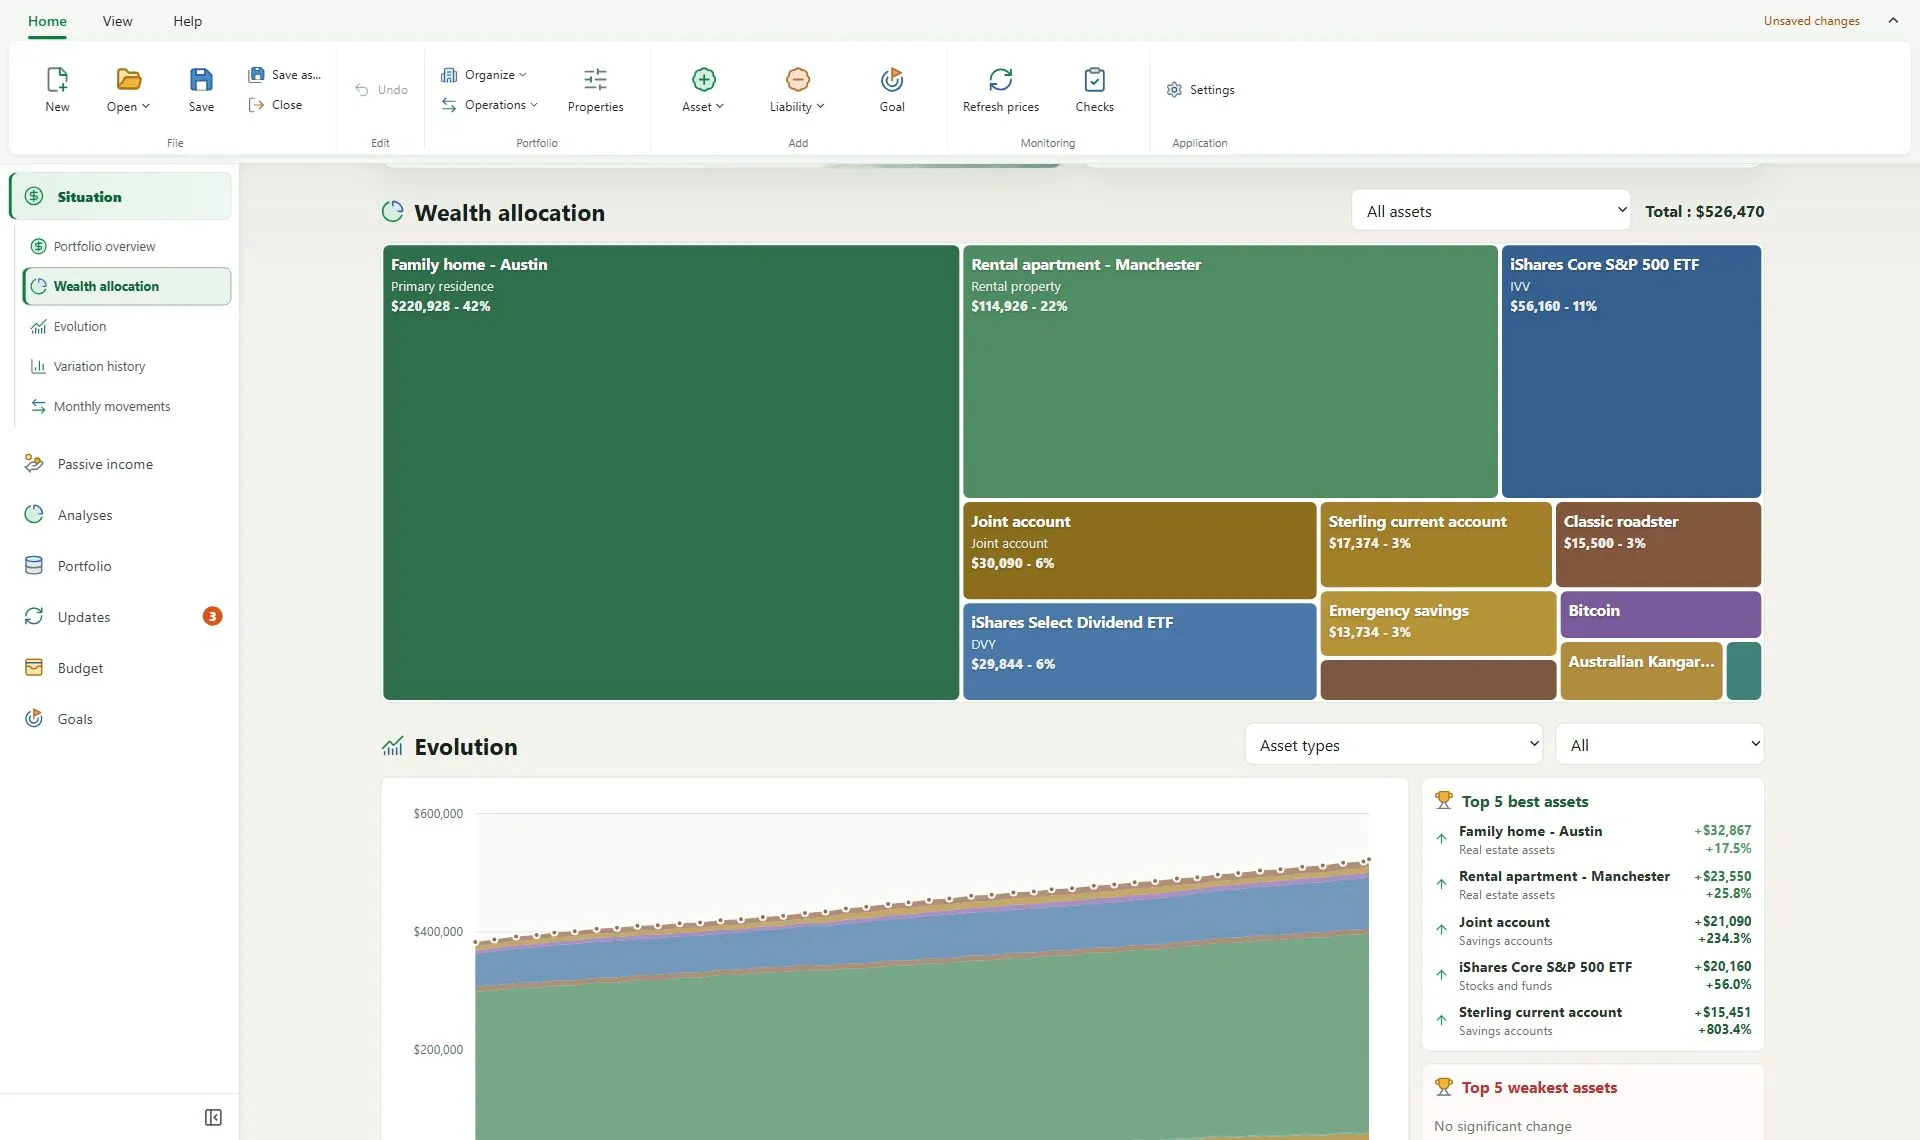Select Wealth allocation sidebar item
This screenshot has height=1140, width=1920.
pyautogui.click(x=126, y=286)
